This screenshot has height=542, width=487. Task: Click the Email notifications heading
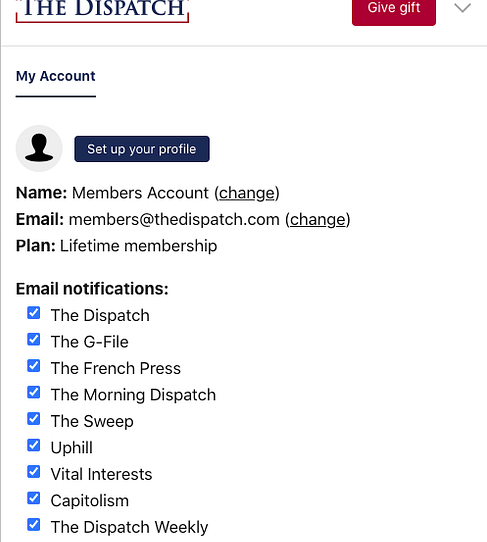(x=92, y=289)
